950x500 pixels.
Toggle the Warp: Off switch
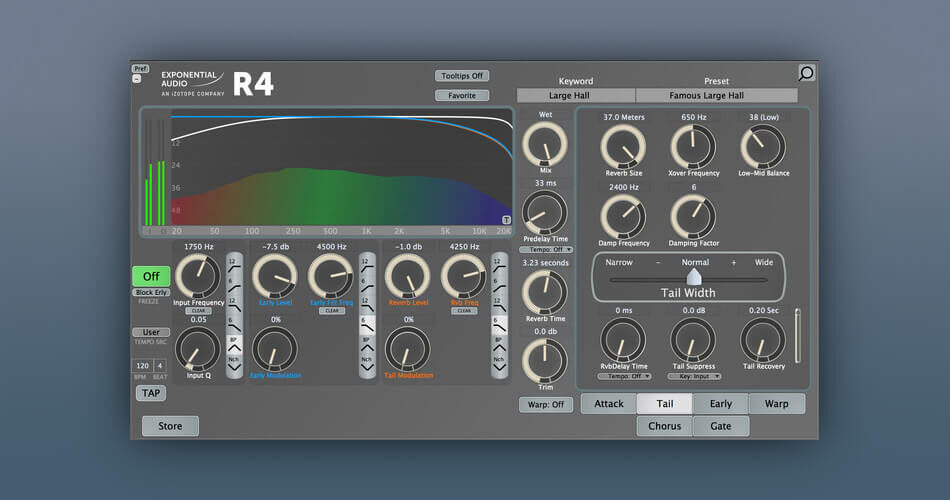coord(545,405)
